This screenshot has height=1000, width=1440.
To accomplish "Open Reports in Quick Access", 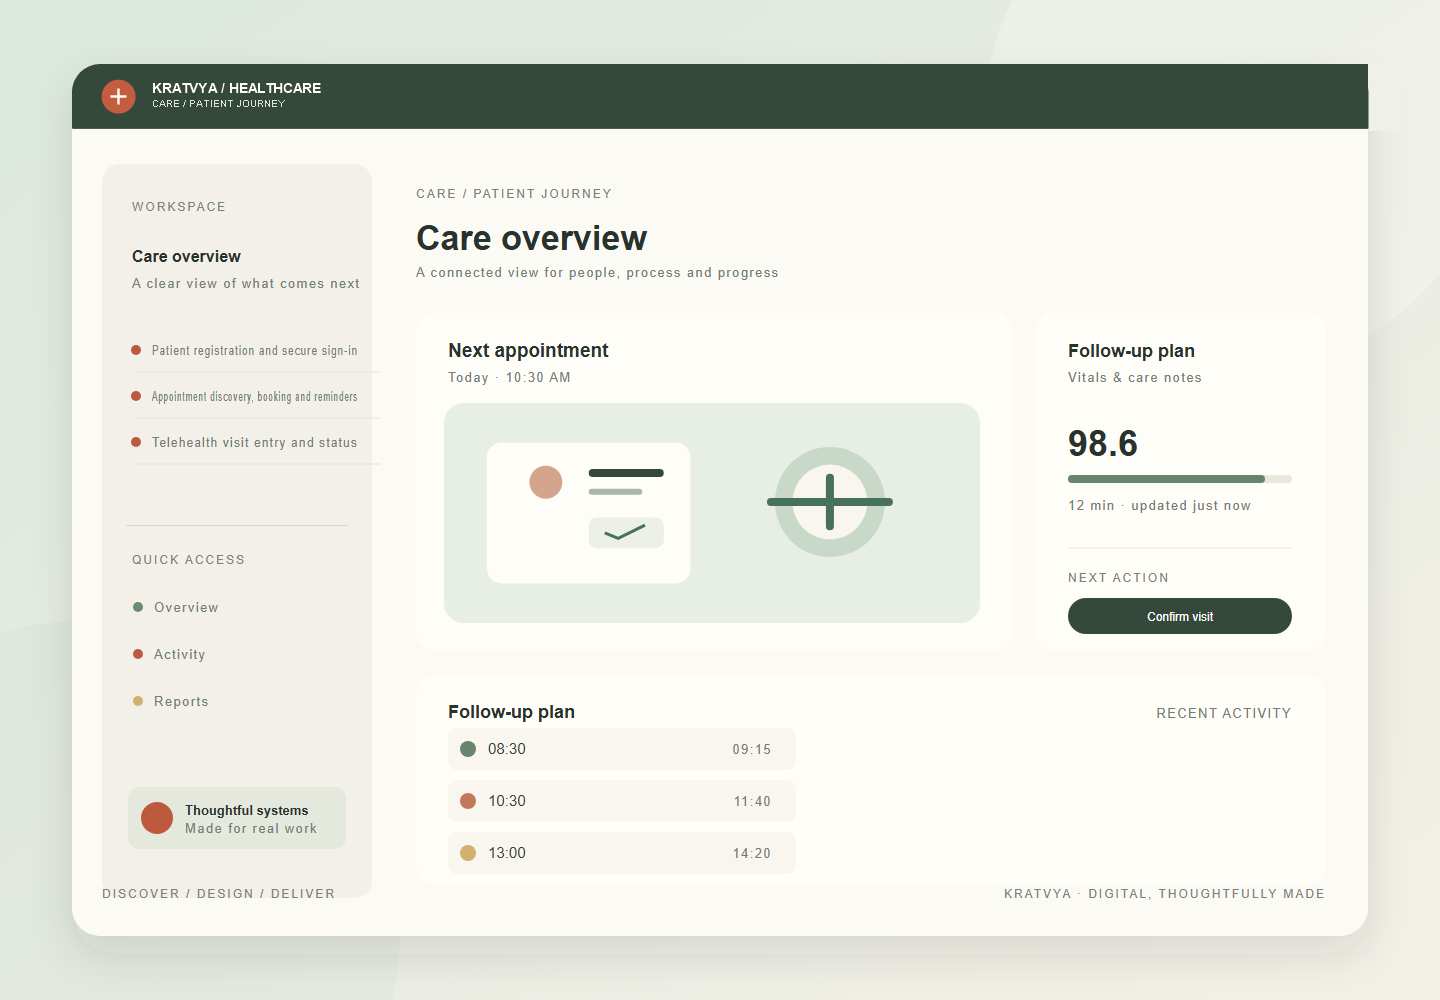I will pyautogui.click(x=171, y=701).
